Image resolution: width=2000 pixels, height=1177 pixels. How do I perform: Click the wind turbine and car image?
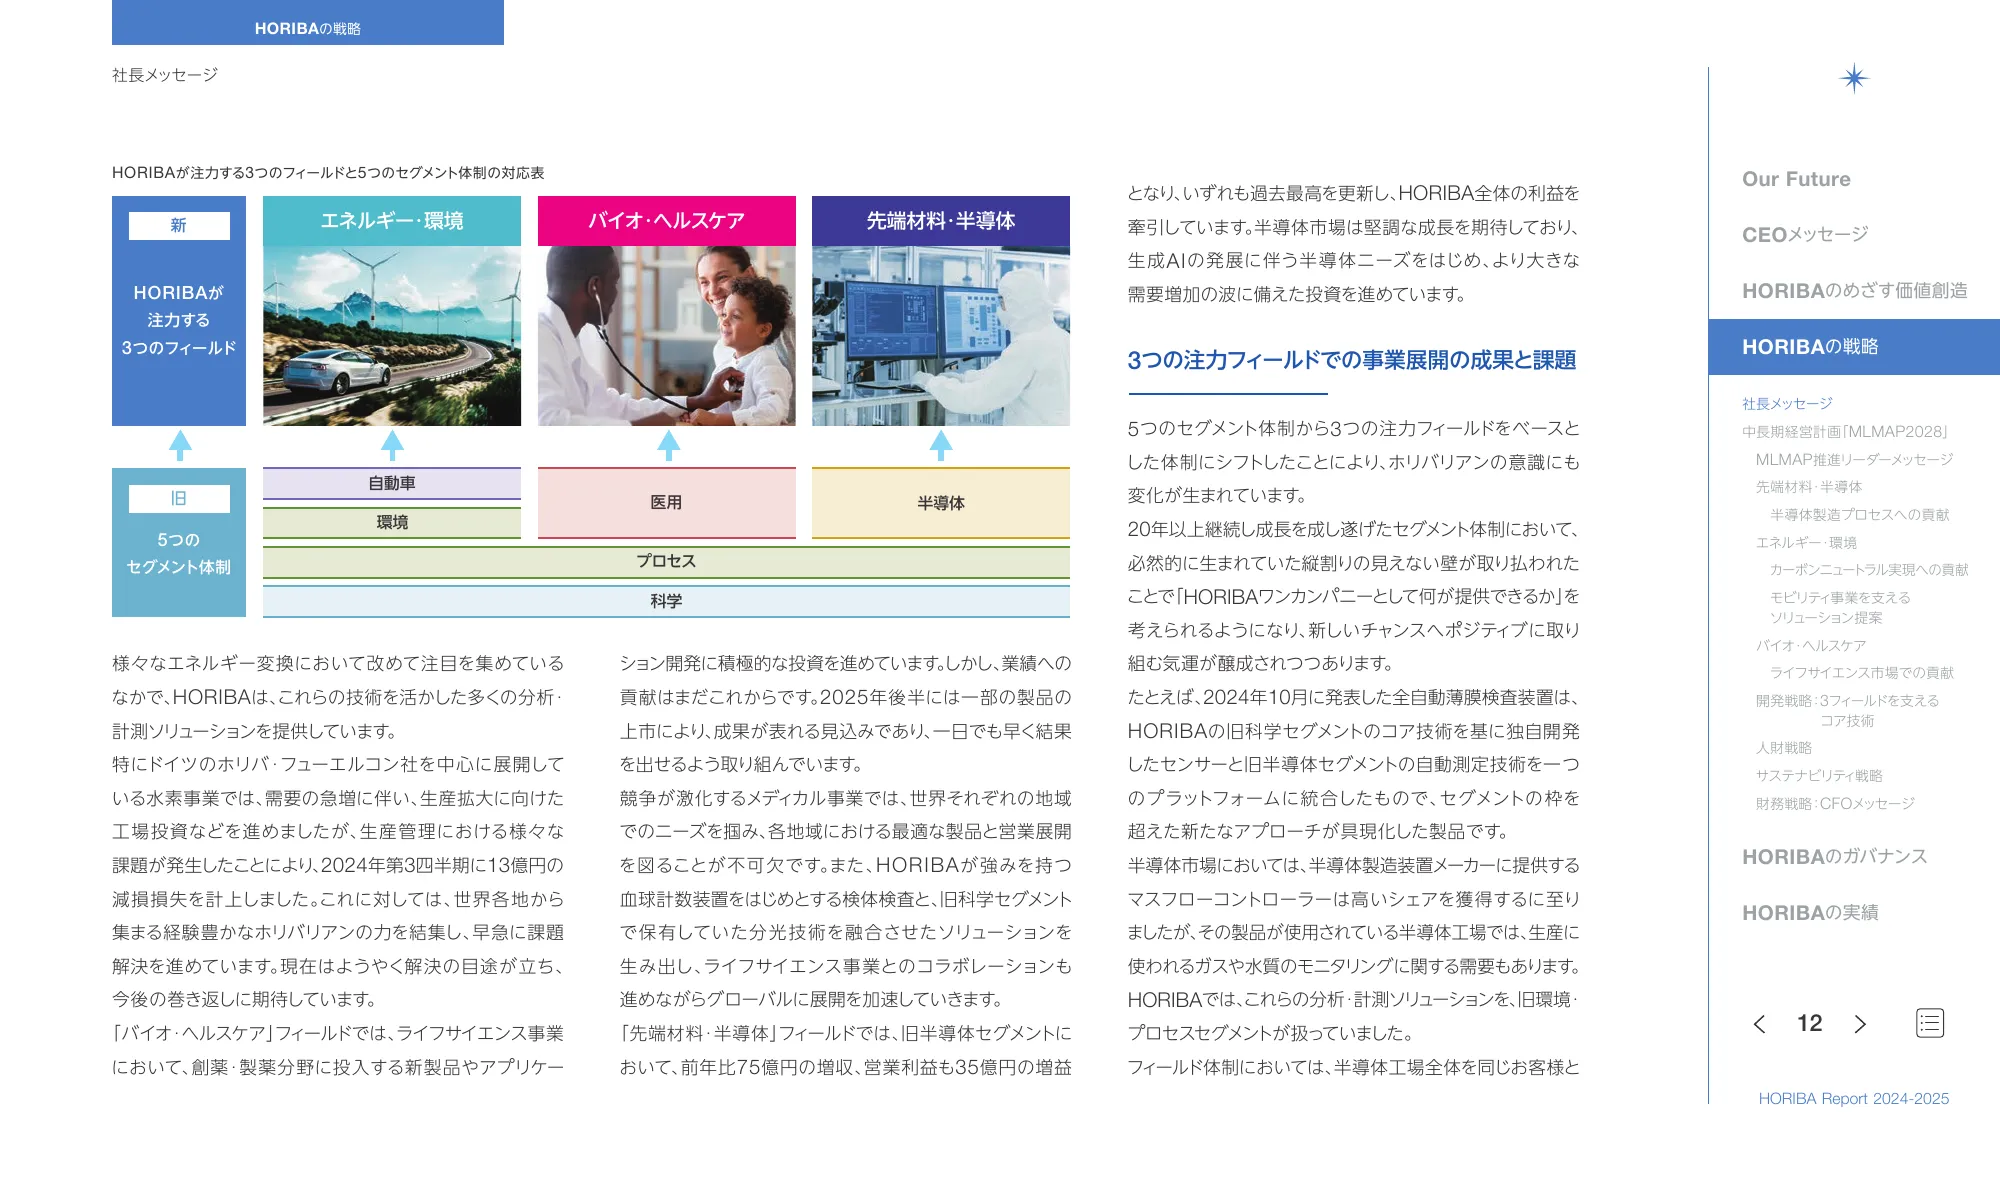[391, 336]
